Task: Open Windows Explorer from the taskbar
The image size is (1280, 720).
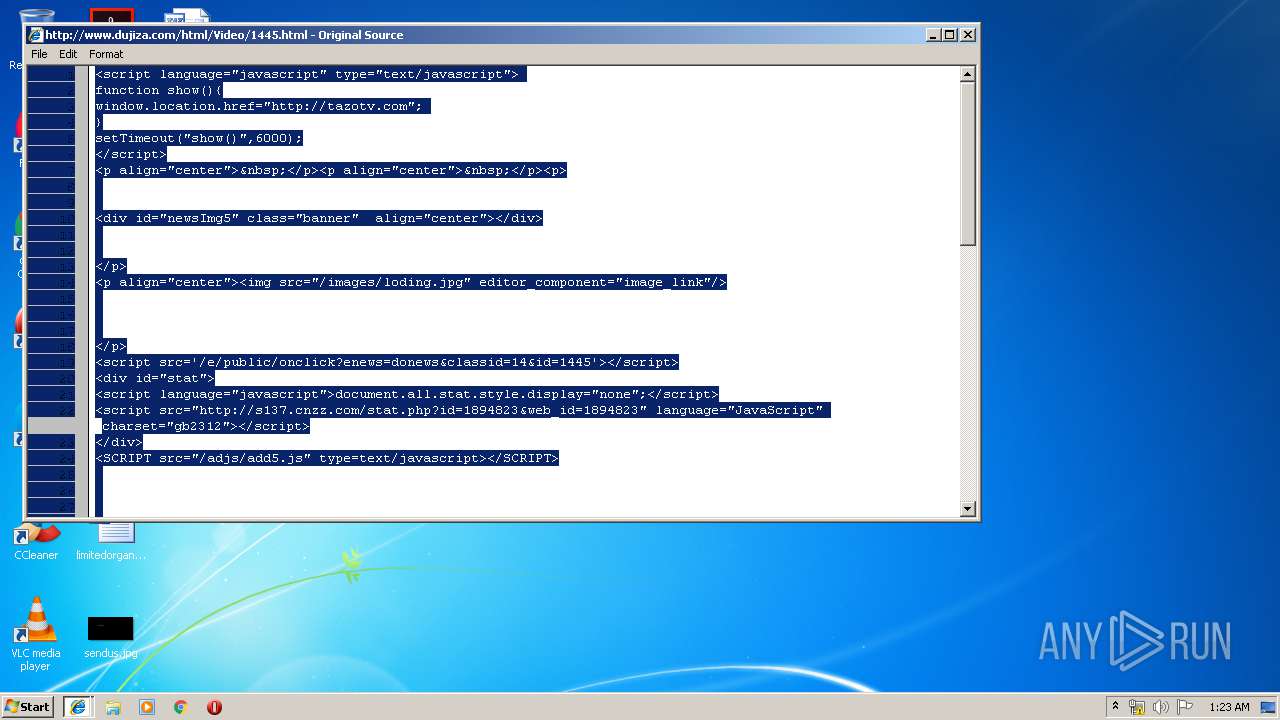Action: [x=113, y=706]
